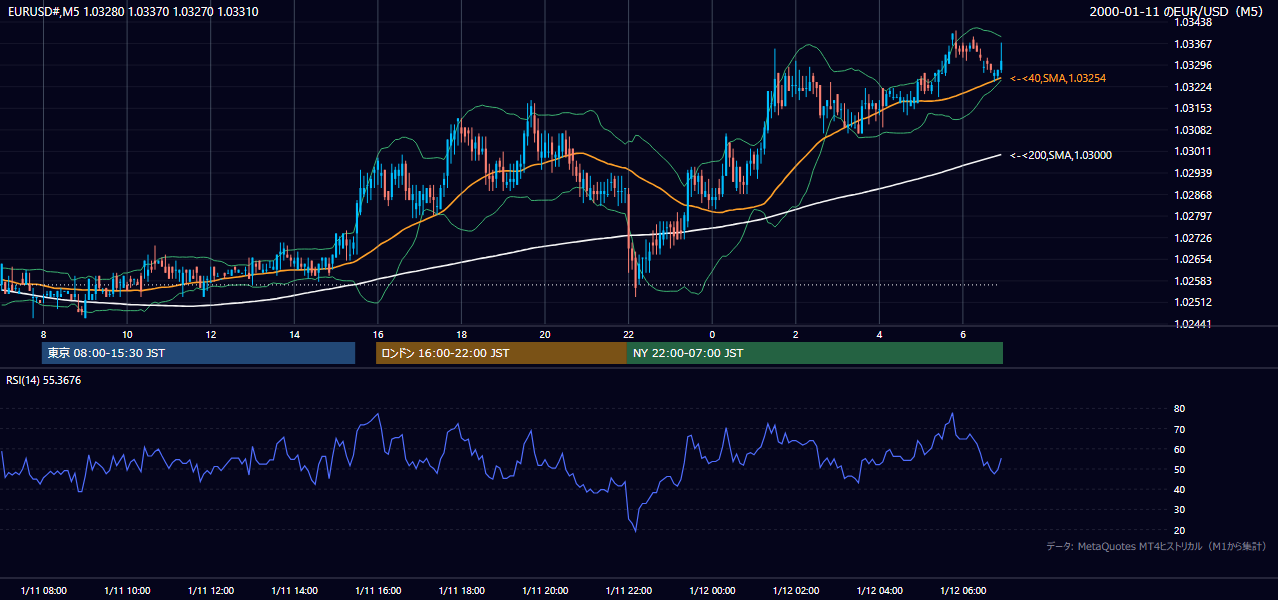Click the white 200 SMA 1.03000 label
The width and height of the screenshot is (1278, 600).
point(1061,155)
